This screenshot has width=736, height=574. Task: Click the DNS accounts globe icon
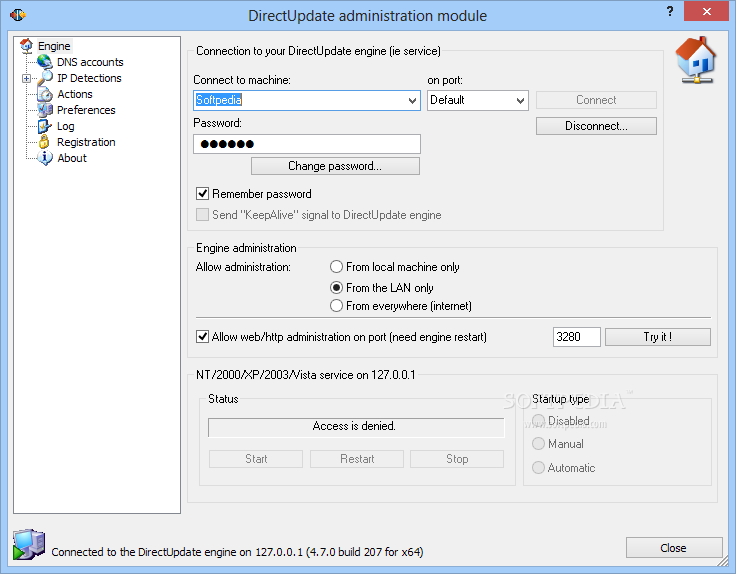pos(45,61)
